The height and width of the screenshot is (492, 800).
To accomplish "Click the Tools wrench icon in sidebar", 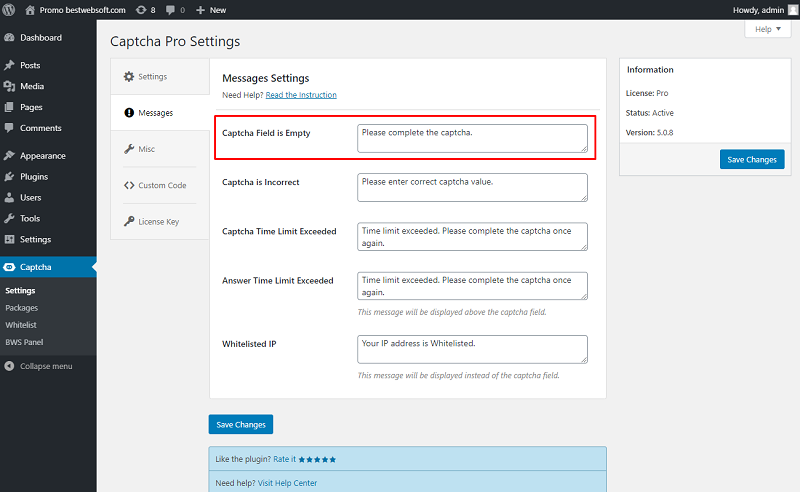I will click(x=9, y=218).
